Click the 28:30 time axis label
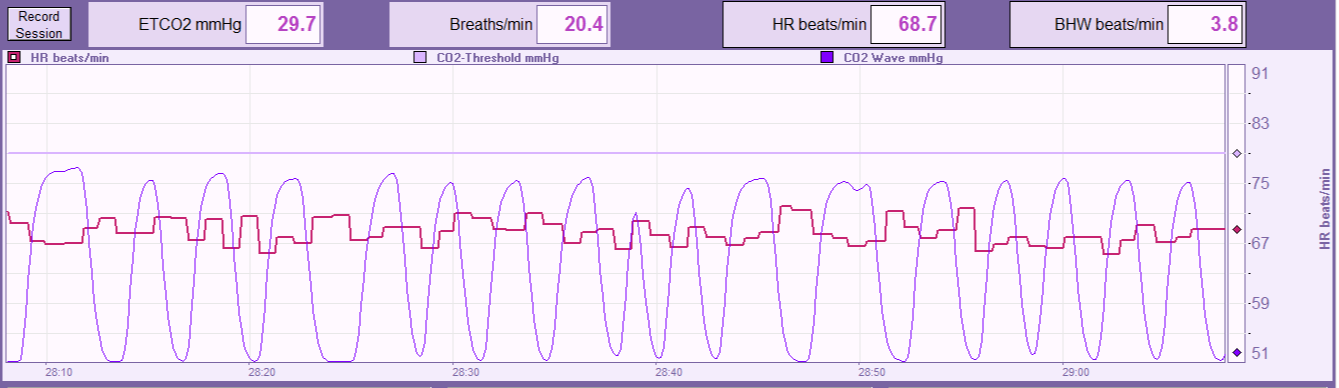The height and width of the screenshot is (388, 1339). (x=466, y=372)
